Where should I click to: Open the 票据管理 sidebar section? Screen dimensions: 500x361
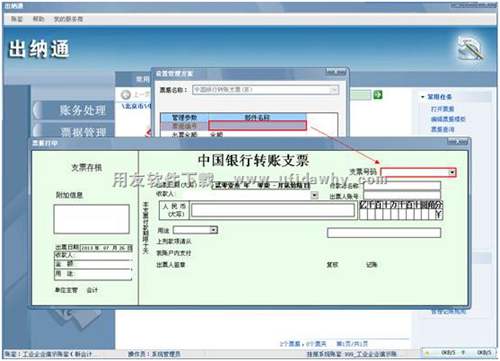pyautogui.click(x=74, y=132)
